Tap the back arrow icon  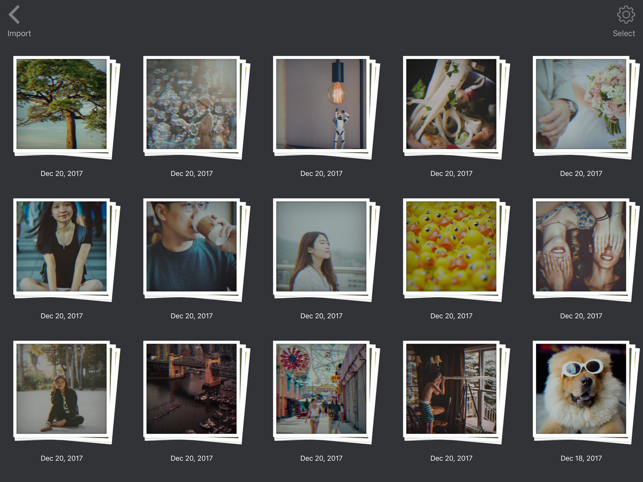[14, 15]
